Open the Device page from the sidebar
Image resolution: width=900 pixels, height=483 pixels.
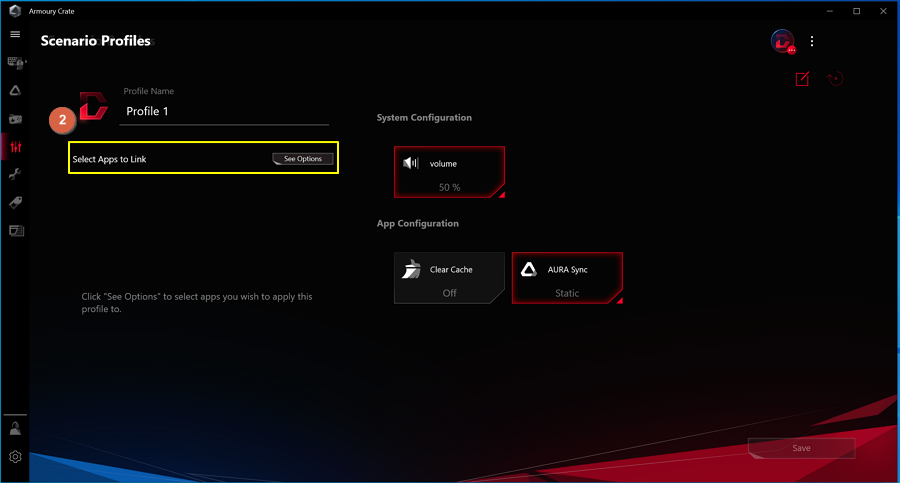(16, 63)
